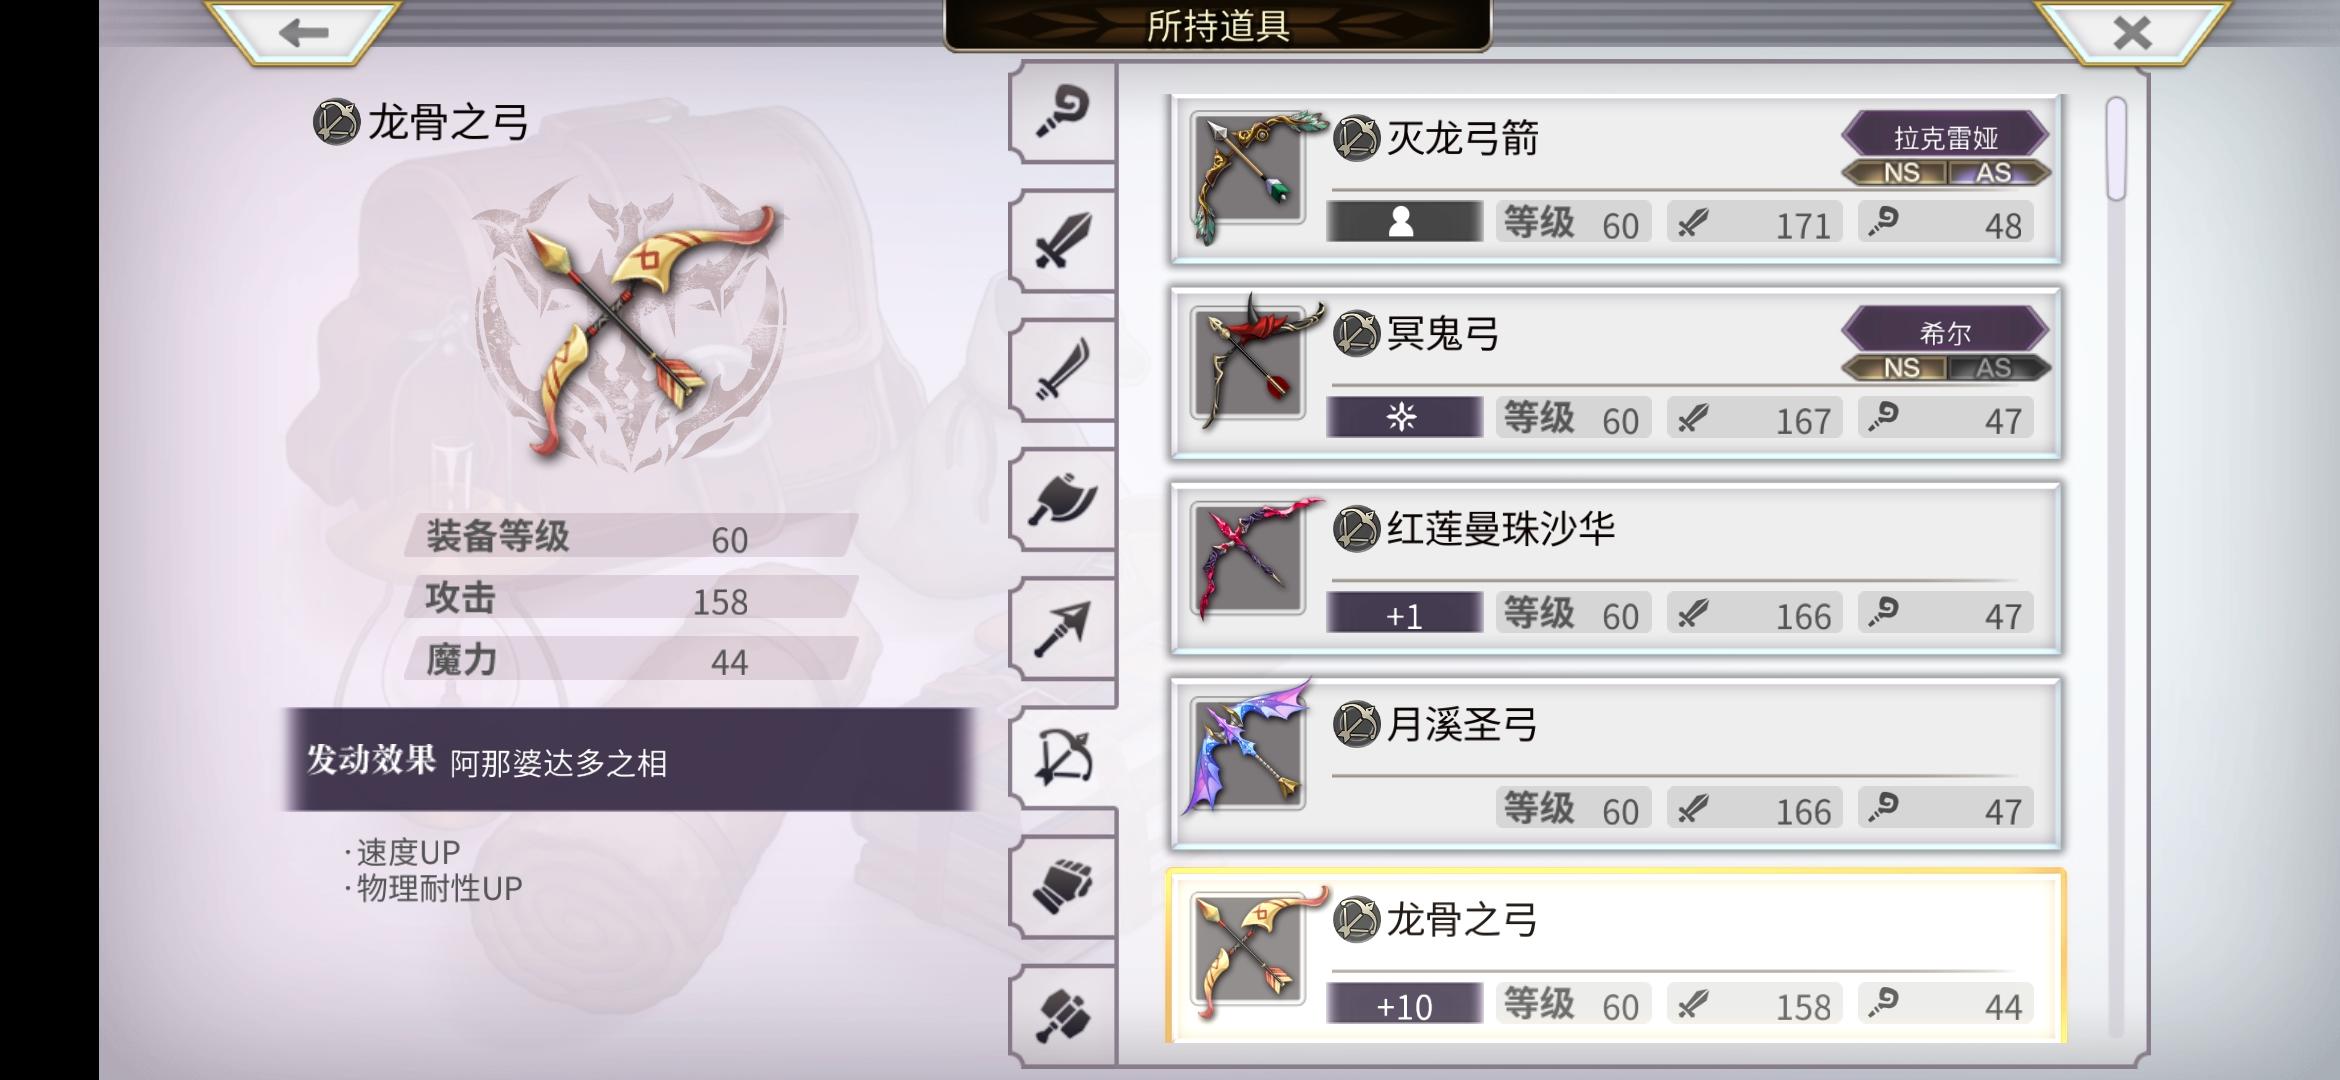Select the bow weapon category tab
2340x1080 pixels.
(1064, 757)
